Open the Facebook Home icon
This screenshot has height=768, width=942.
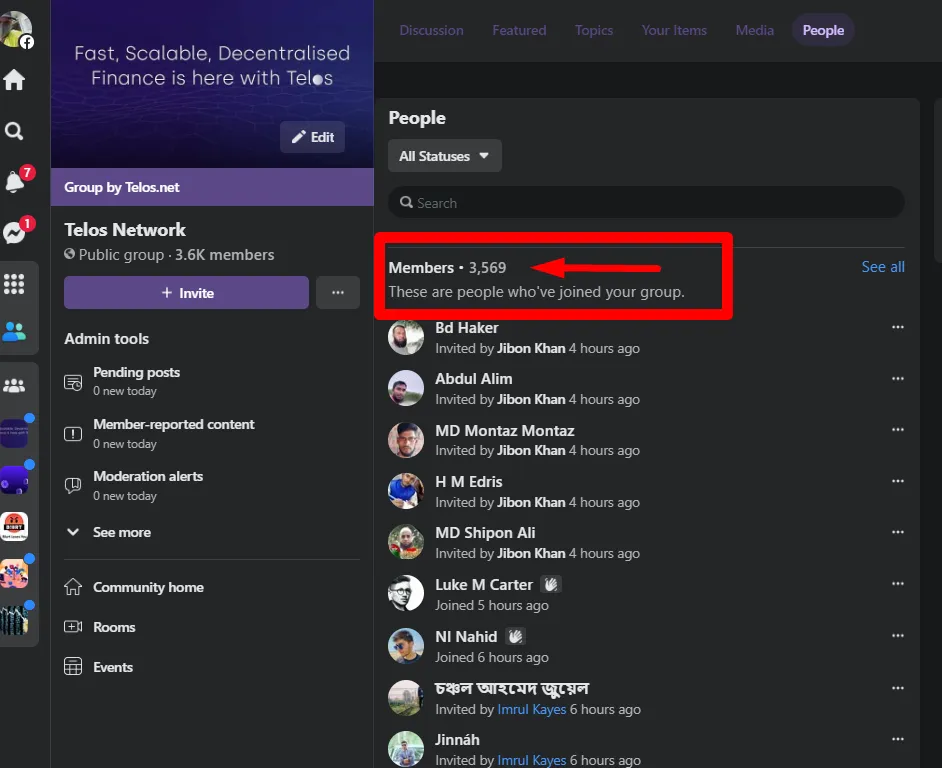pyautogui.click(x=14, y=79)
